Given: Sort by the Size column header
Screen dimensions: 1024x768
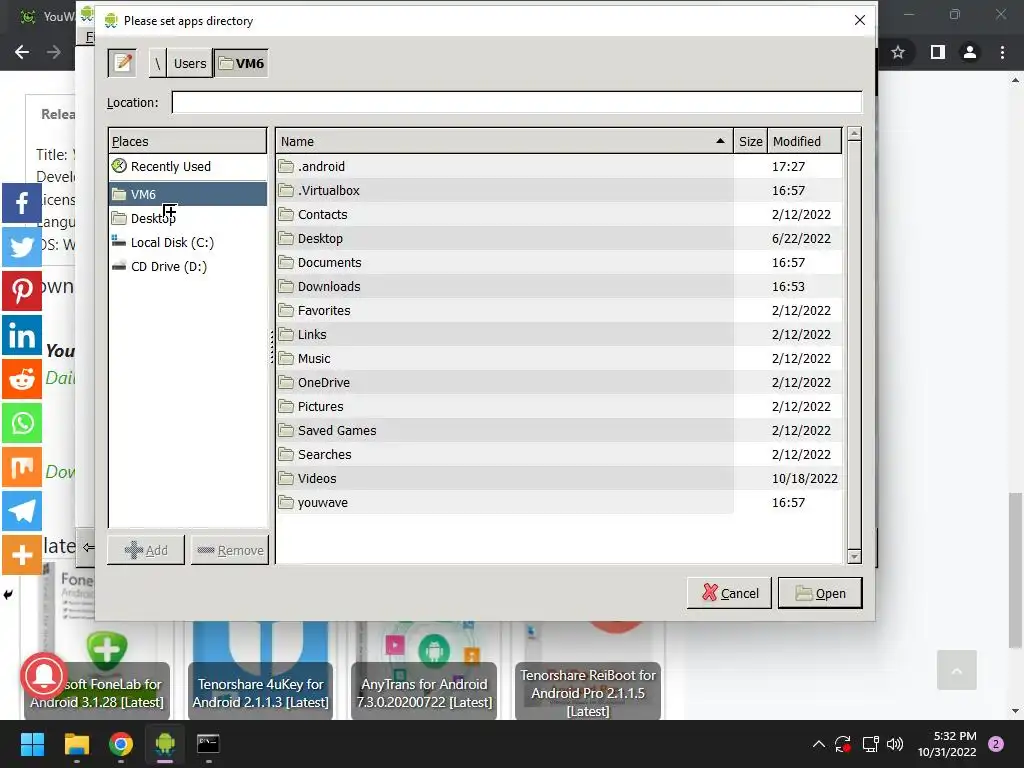Looking at the screenshot, I should point(750,141).
